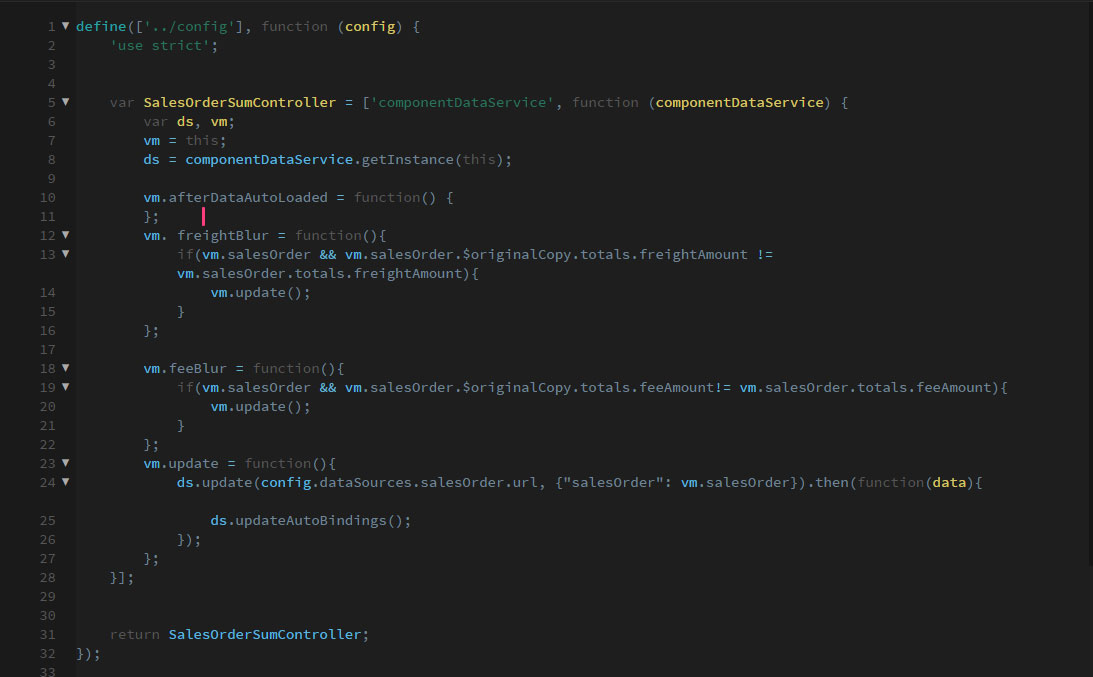This screenshot has height=677, width=1093.
Task: Click SalesOrderSumController variable declaration on line 5
Action: (x=239, y=102)
